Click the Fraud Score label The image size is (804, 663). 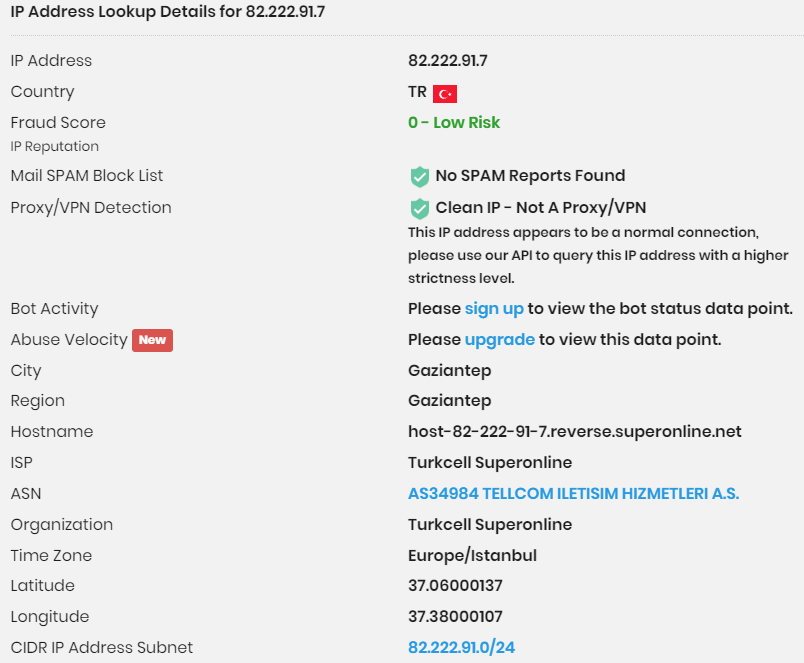point(58,123)
